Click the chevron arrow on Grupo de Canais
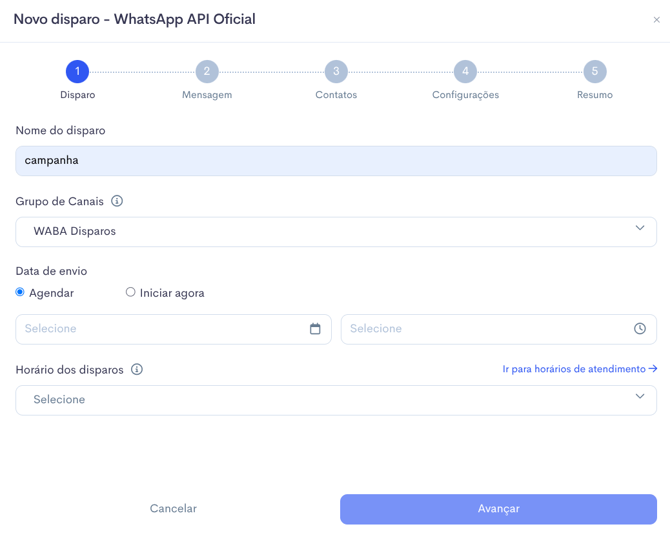Viewport: 670px width, 540px height. point(640,229)
